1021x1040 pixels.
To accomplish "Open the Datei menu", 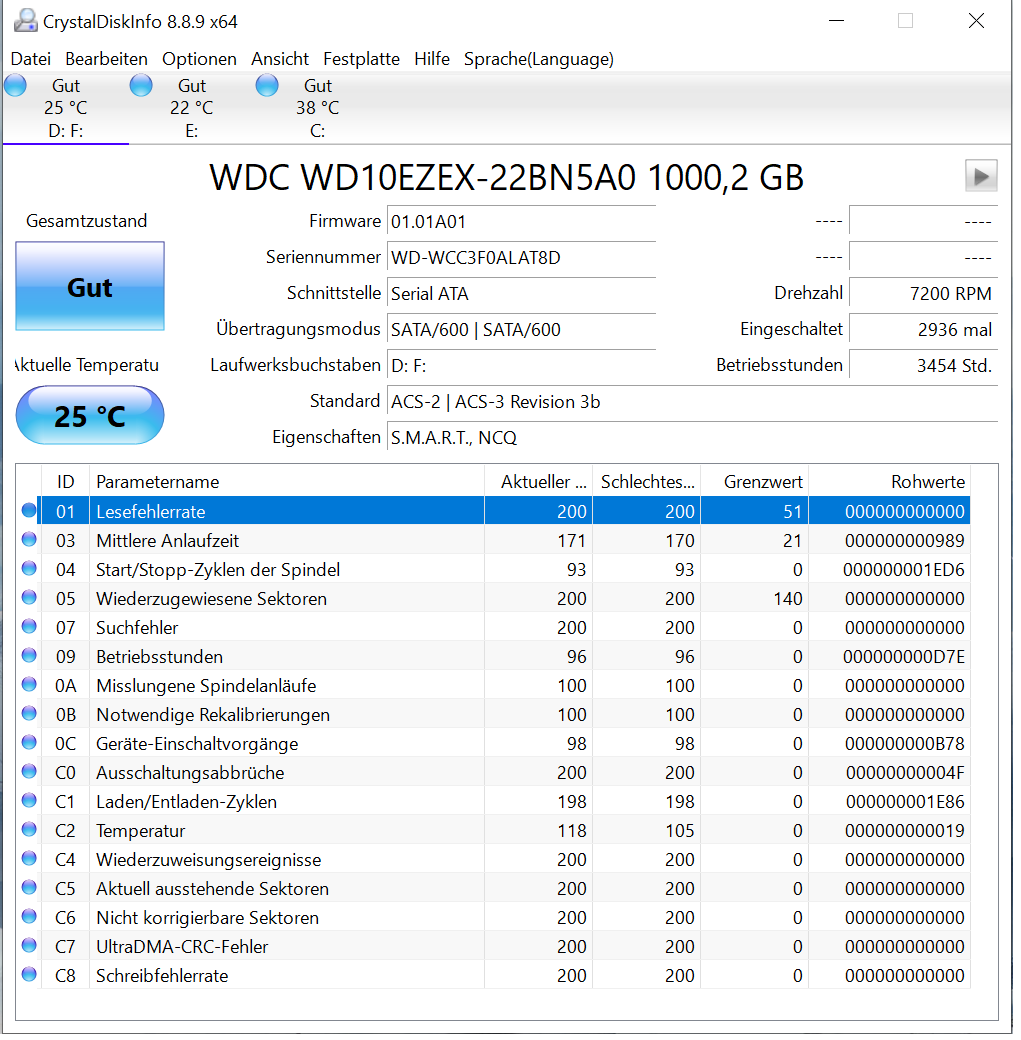I will click(31, 59).
